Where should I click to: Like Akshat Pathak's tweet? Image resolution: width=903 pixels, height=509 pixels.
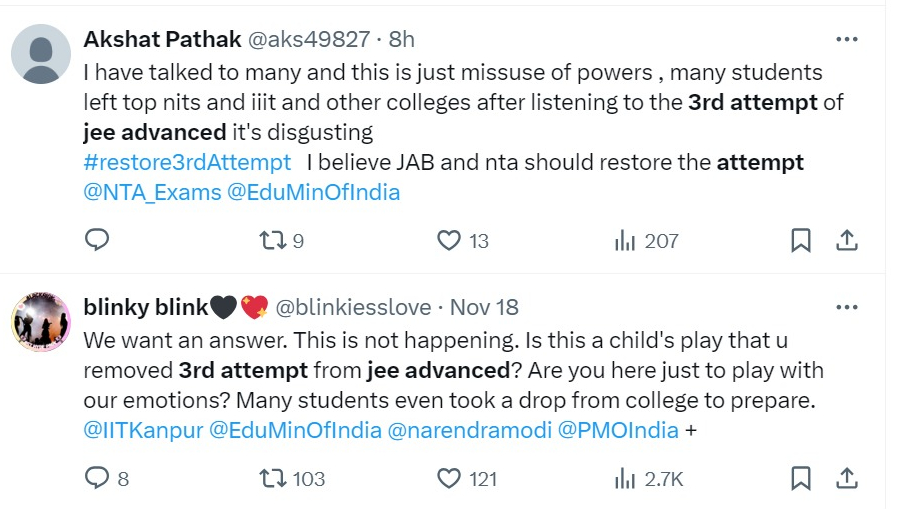450,240
